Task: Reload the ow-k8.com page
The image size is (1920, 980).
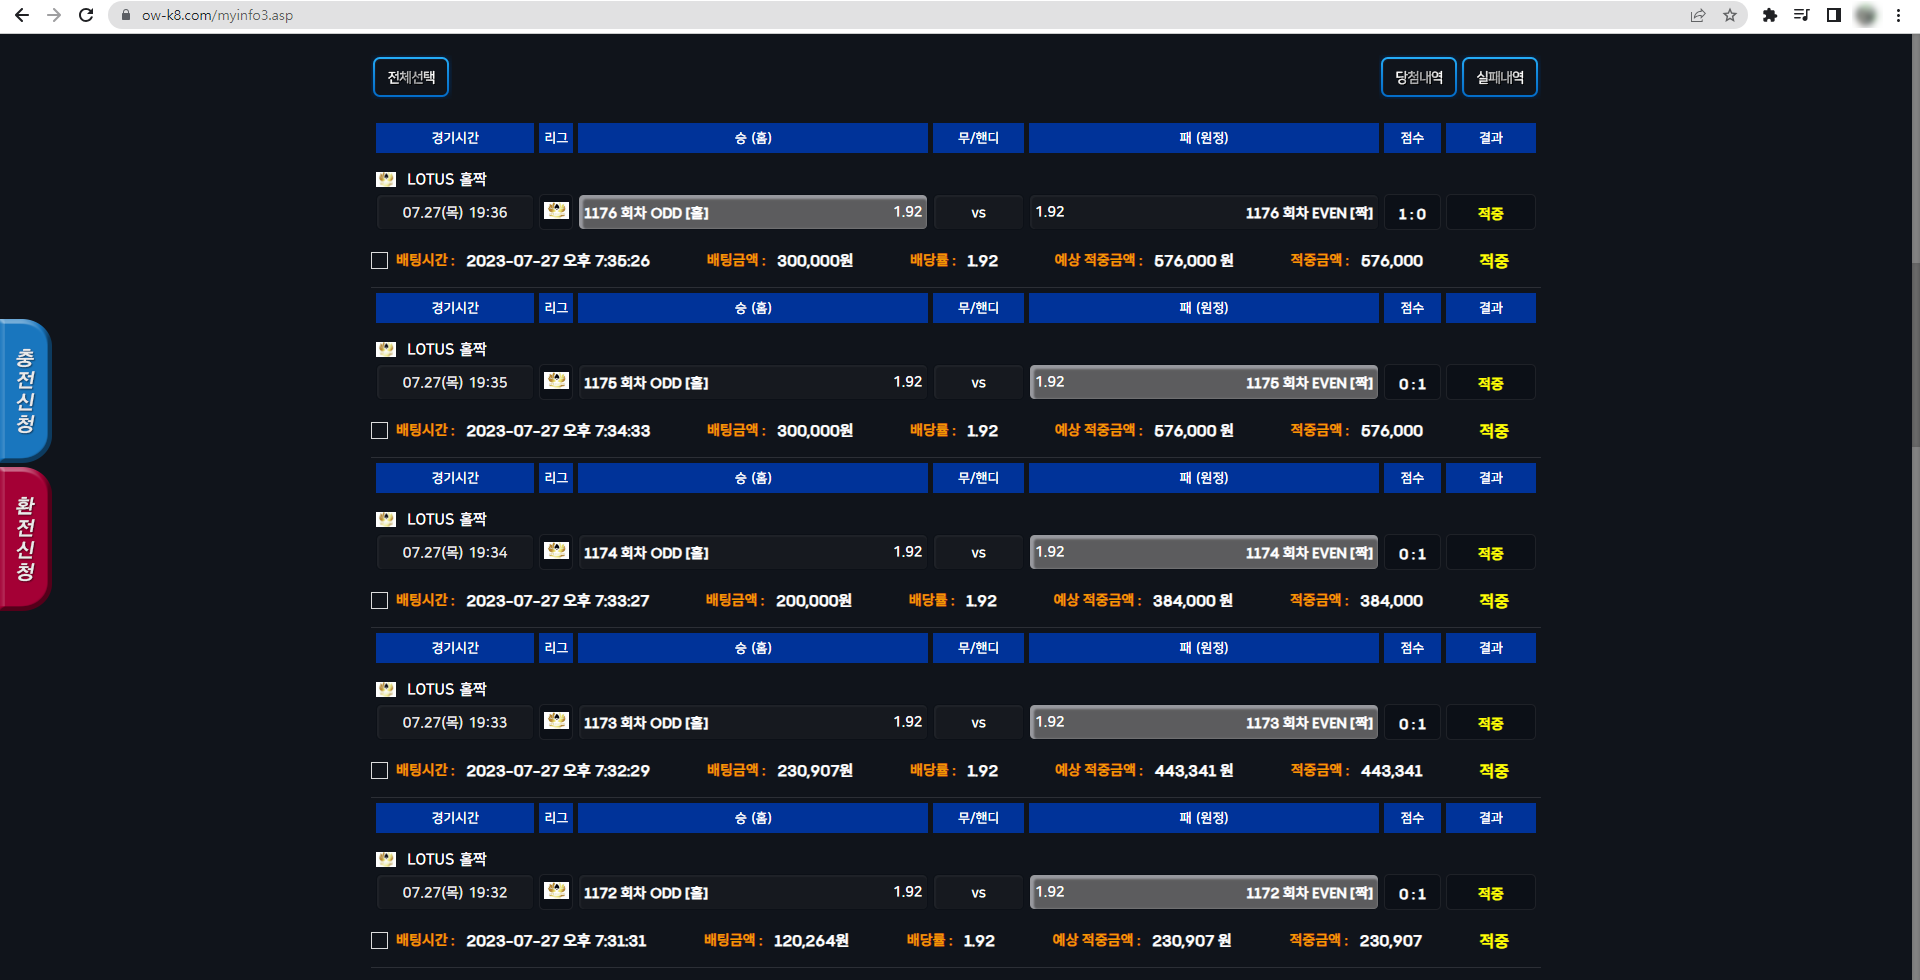Action: pyautogui.click(x=86, y=15)
